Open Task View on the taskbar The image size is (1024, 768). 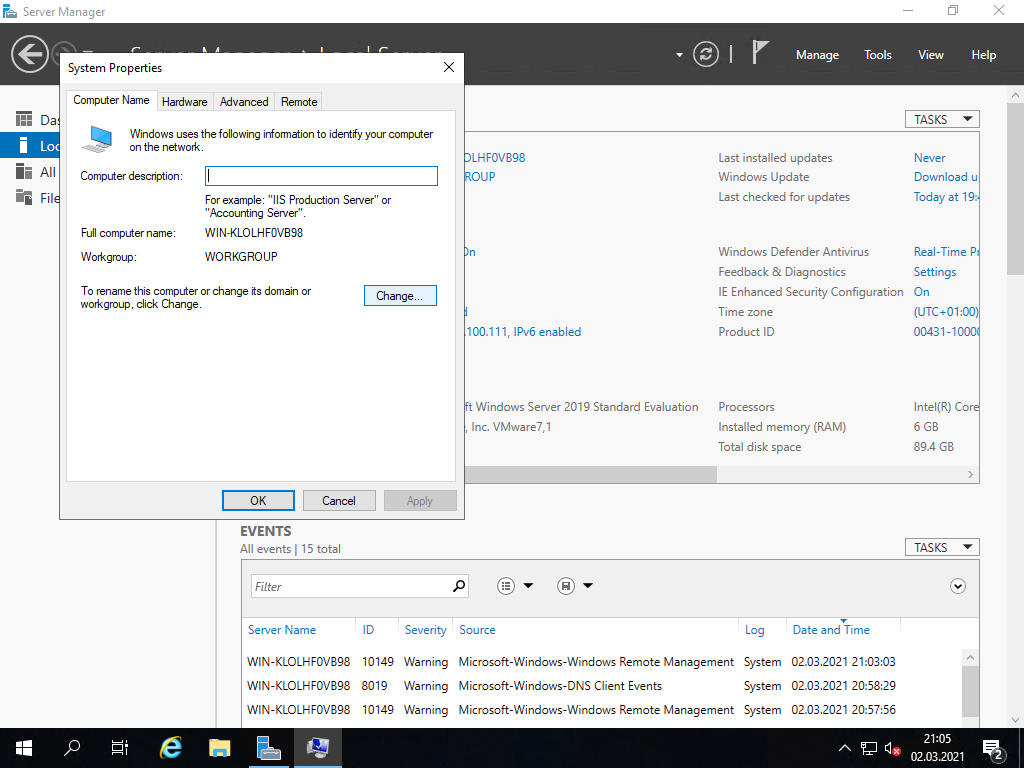pos(120,747)
